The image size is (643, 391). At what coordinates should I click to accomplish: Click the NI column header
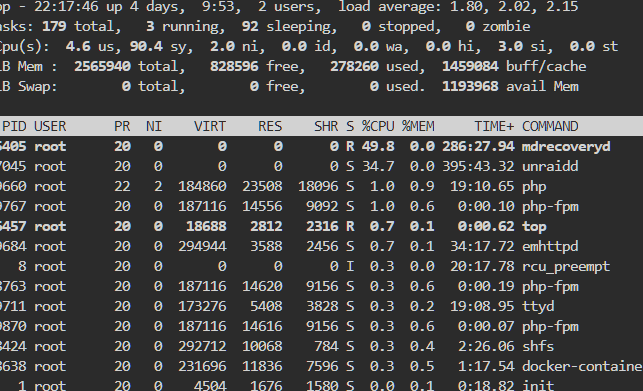click(x=154, y=126)
